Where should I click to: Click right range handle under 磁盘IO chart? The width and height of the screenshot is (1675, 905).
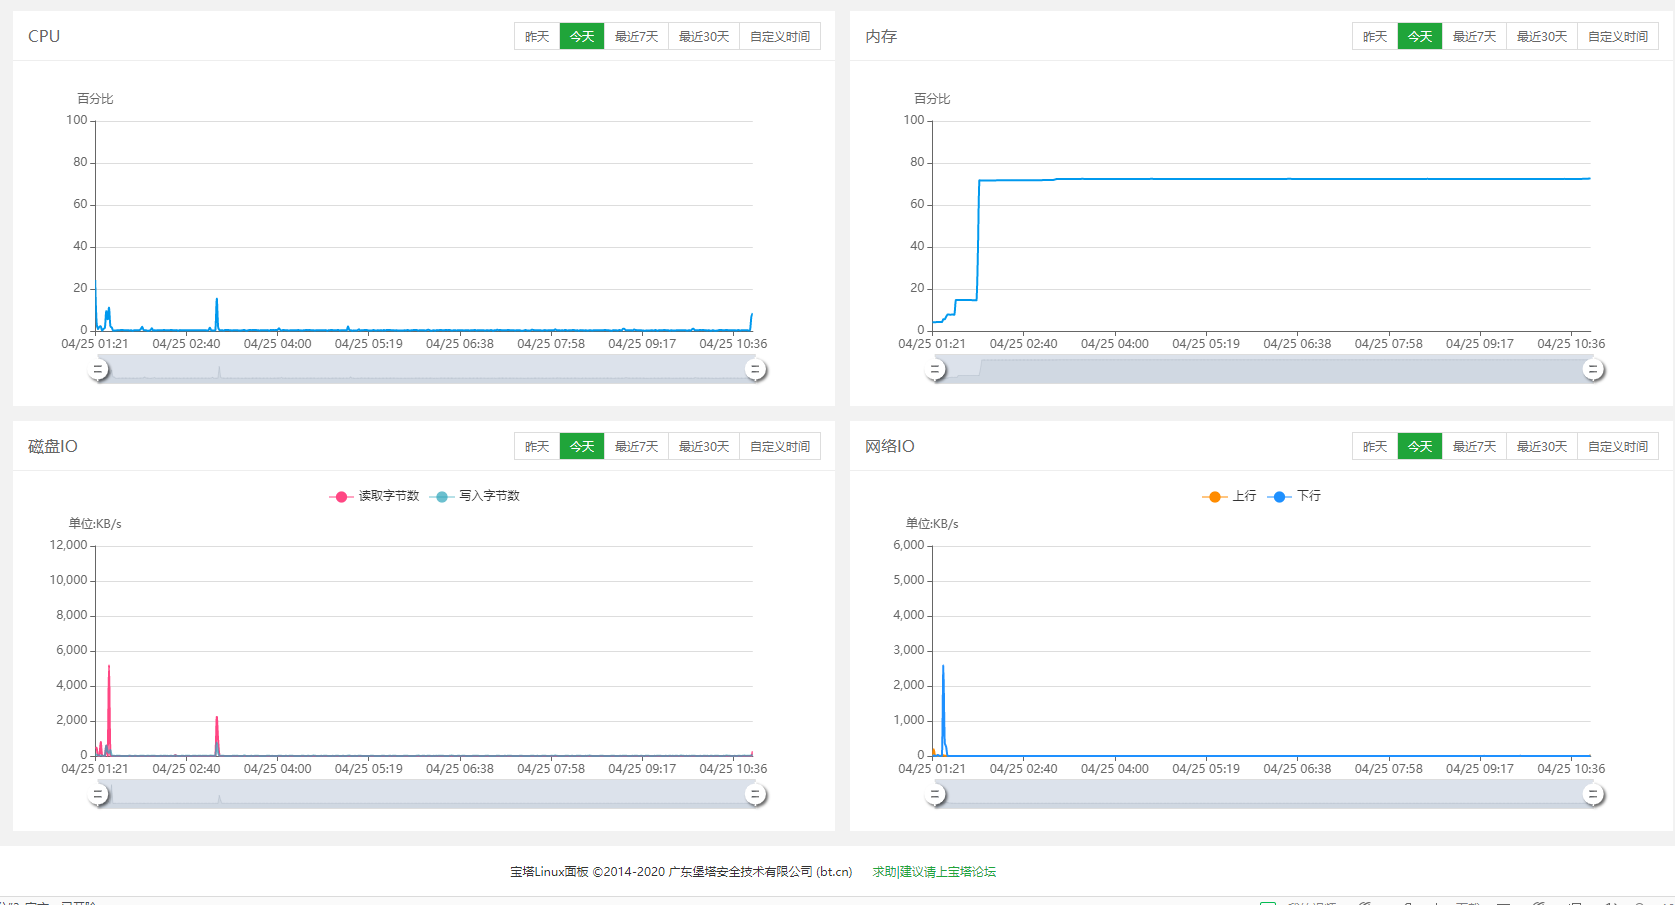click(x=756, y=795)
